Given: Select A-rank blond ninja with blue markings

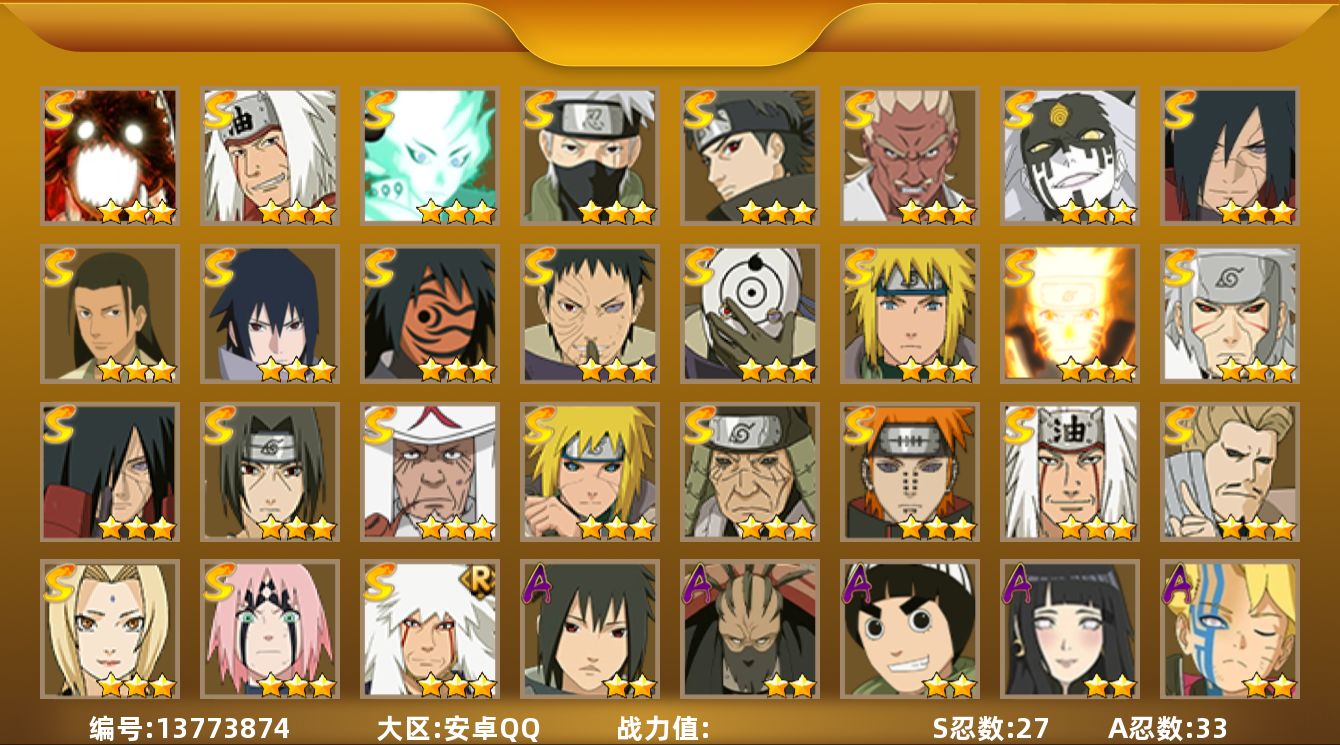Looking at the screenshot, I should 1229,629.
